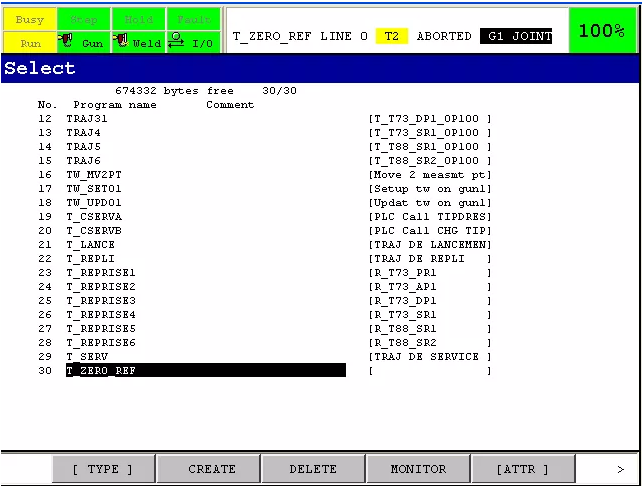Click the I/O status arrows icon
Image resolution: width=644 pixels, height=489 pixels.
point(176,40)
